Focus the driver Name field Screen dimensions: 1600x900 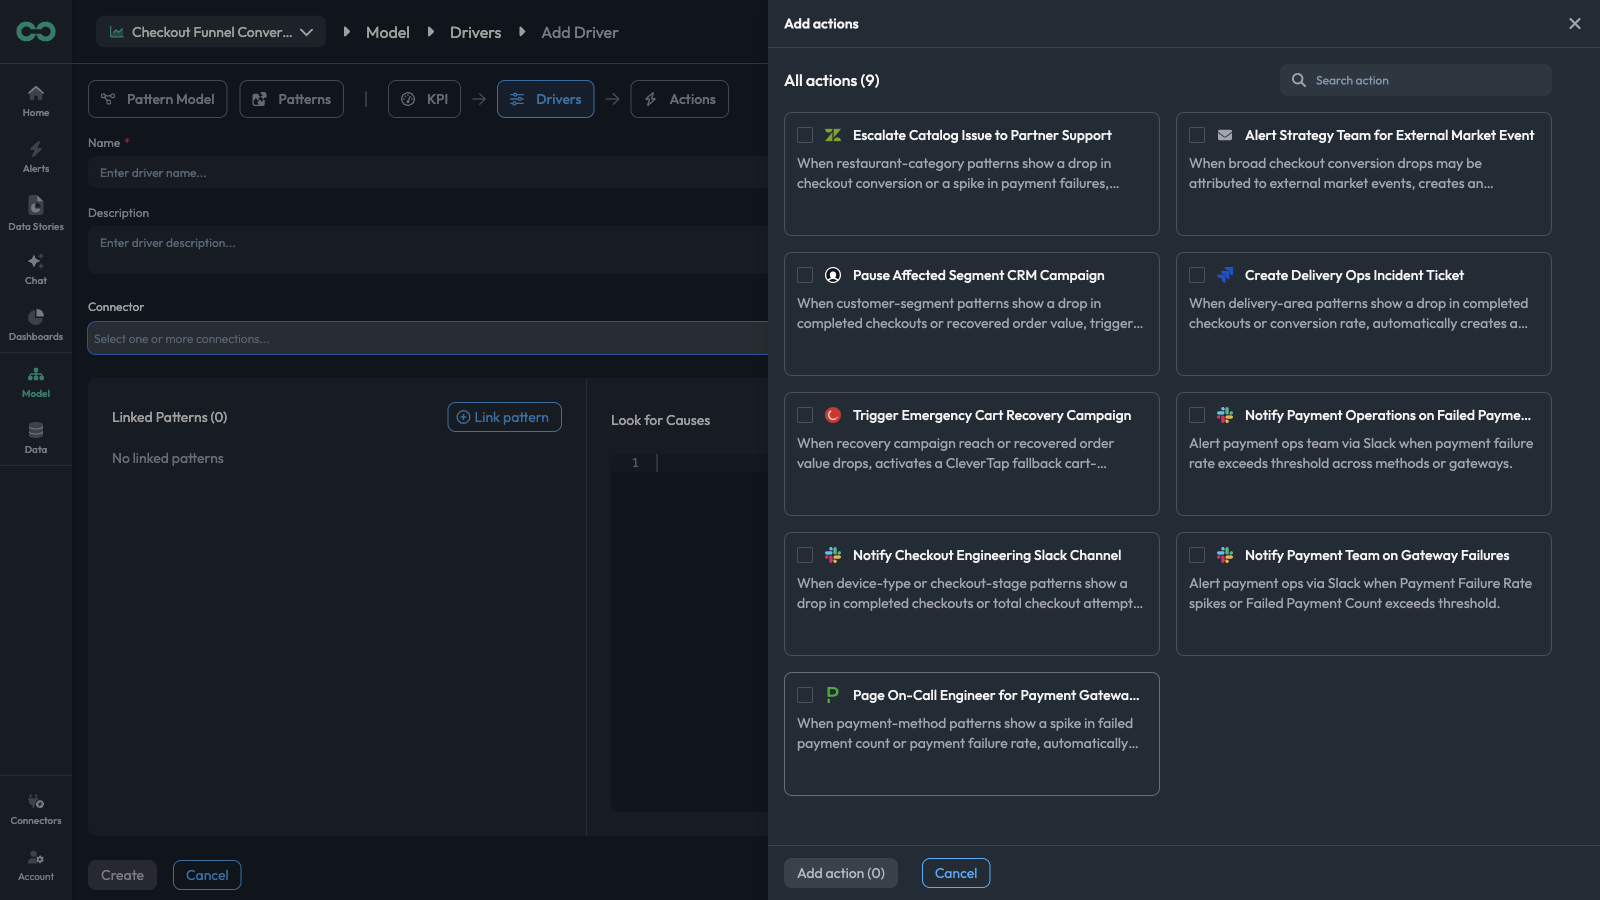[x=428, y=172]
